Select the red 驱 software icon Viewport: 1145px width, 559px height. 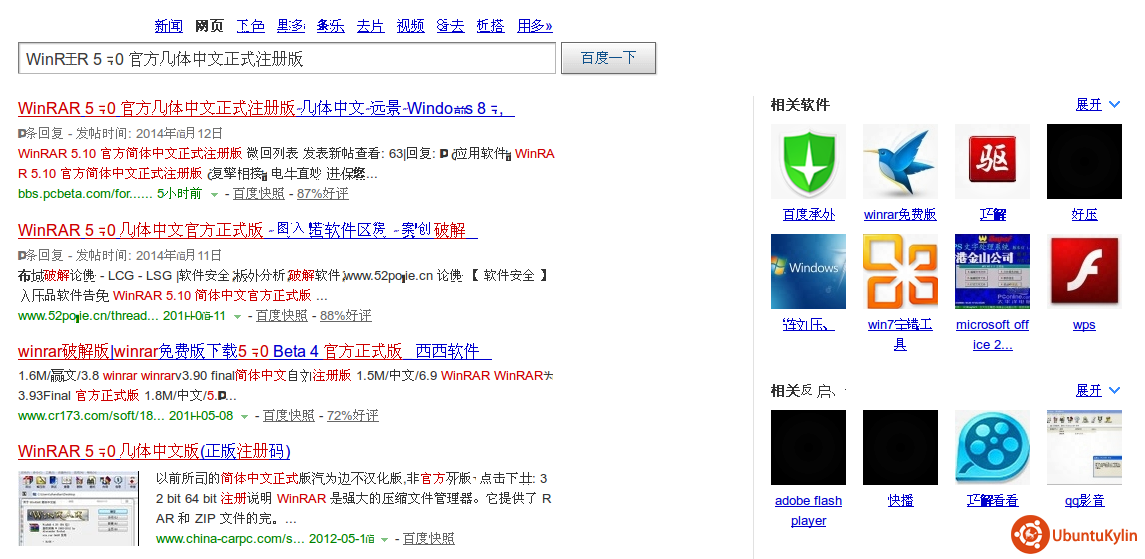(992, 161)
